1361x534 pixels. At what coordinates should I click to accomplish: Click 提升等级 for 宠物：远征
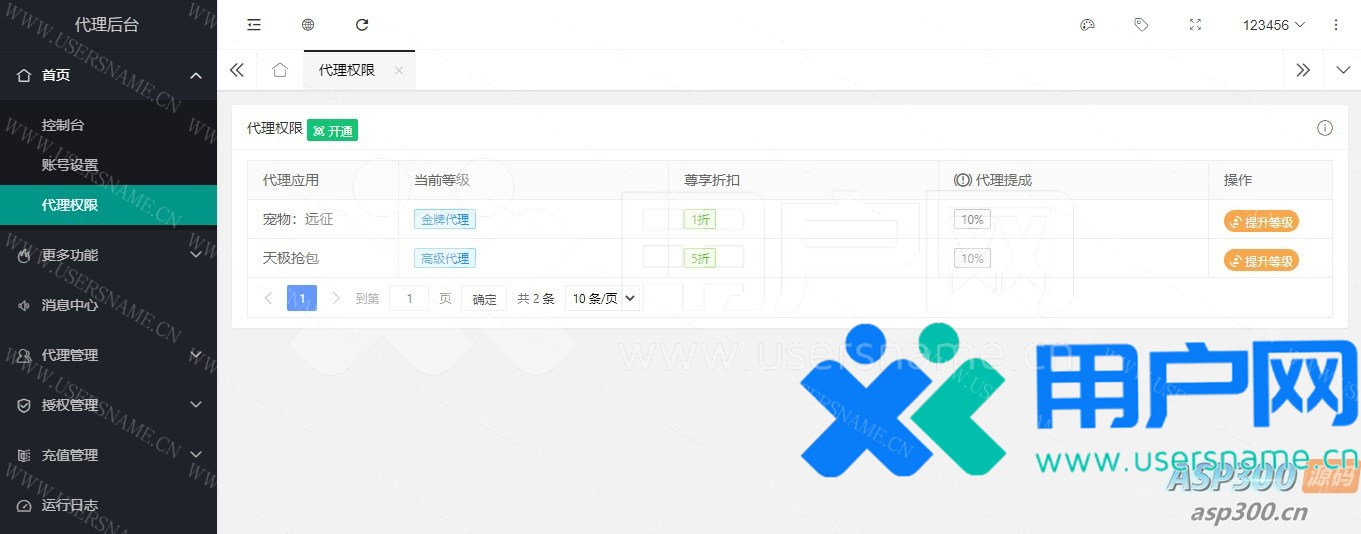(x=1261, y=221)
